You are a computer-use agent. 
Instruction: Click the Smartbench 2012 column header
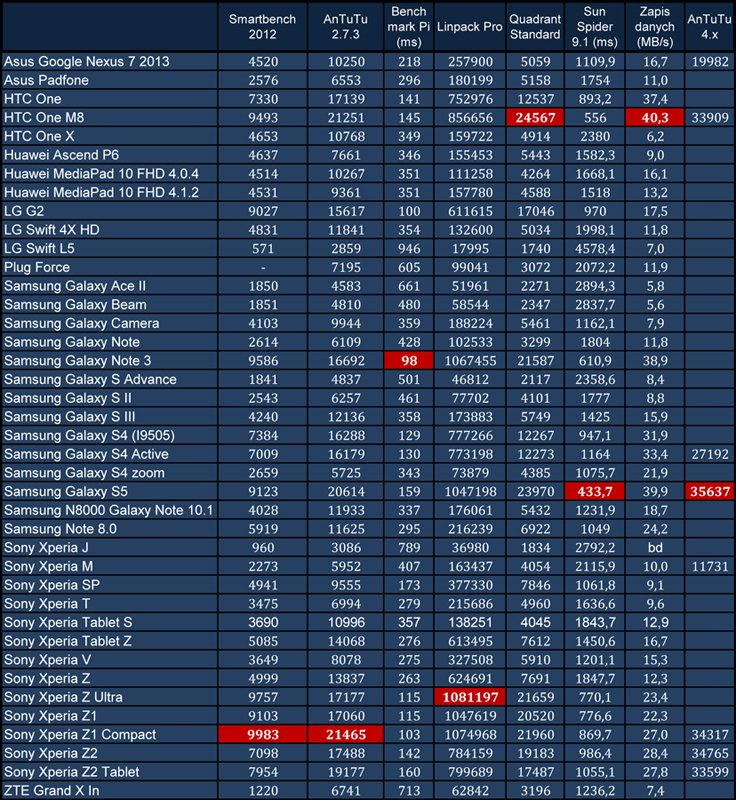[x=262, y=27]
